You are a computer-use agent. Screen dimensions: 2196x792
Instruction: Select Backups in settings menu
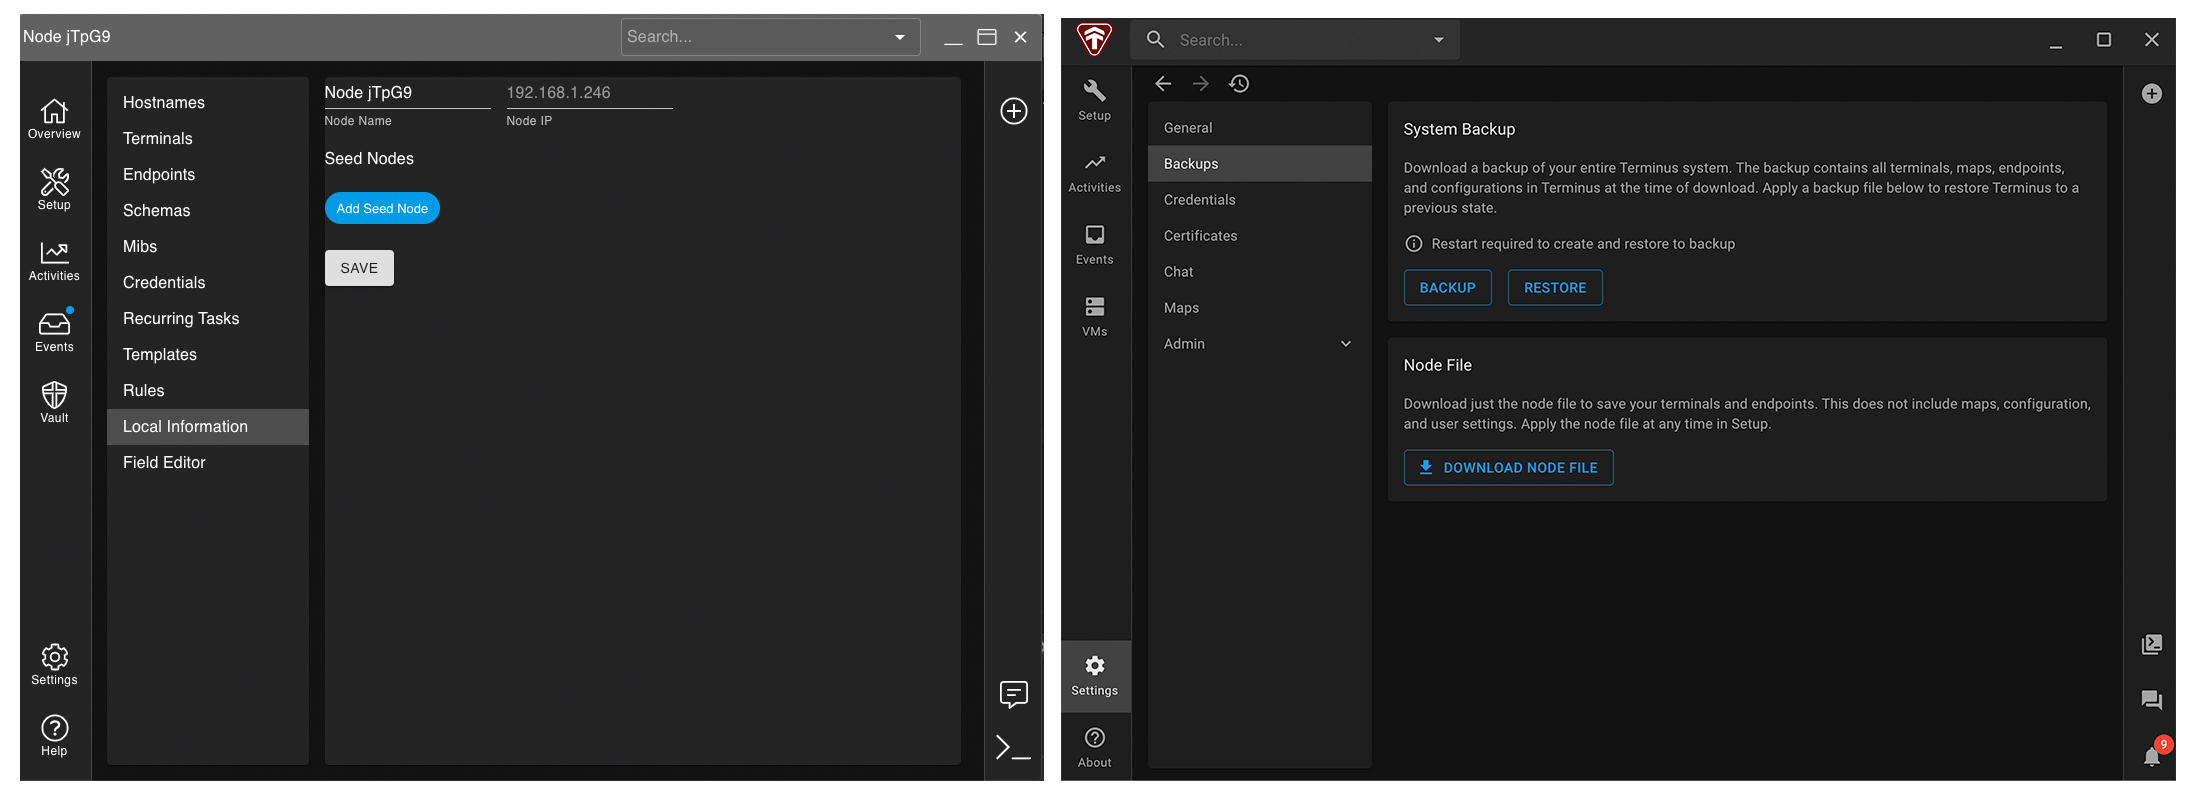click(x=1260, y=164)
